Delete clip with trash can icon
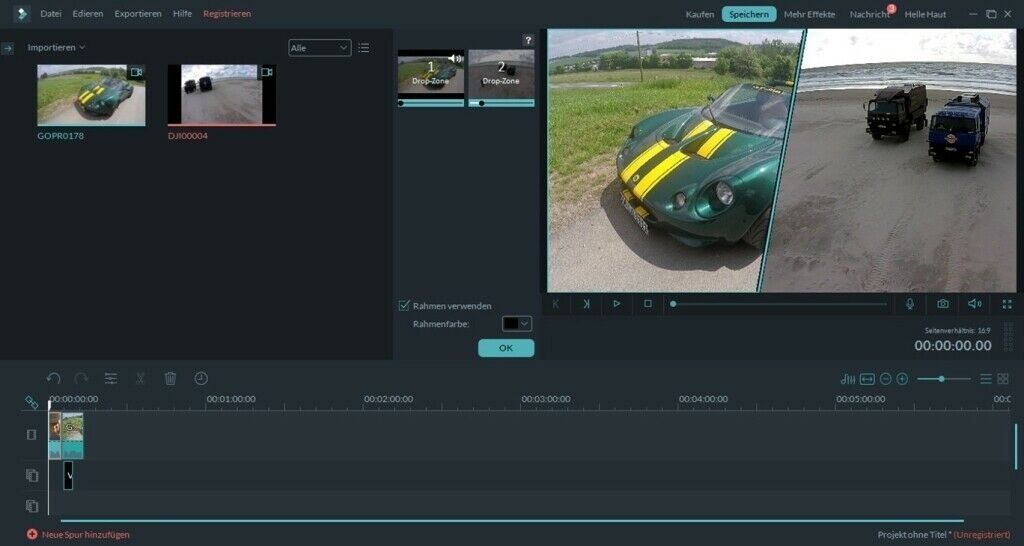 [x=170, y=378]
